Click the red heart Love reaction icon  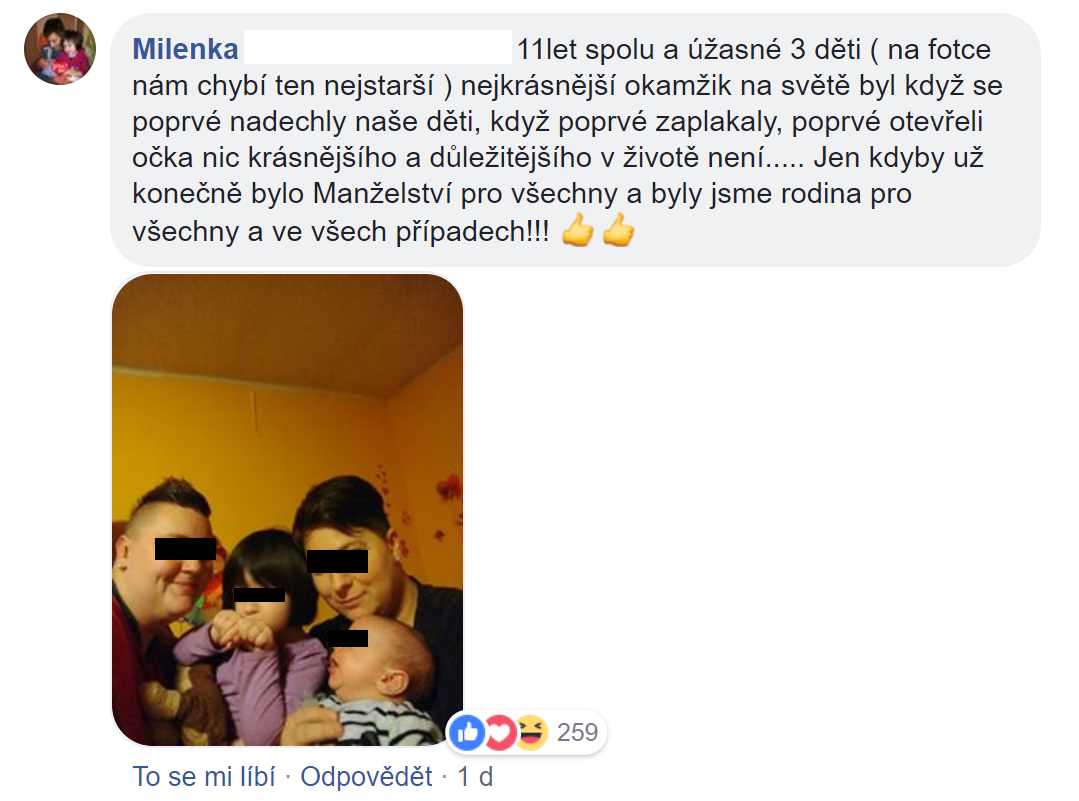coord(500,732)
